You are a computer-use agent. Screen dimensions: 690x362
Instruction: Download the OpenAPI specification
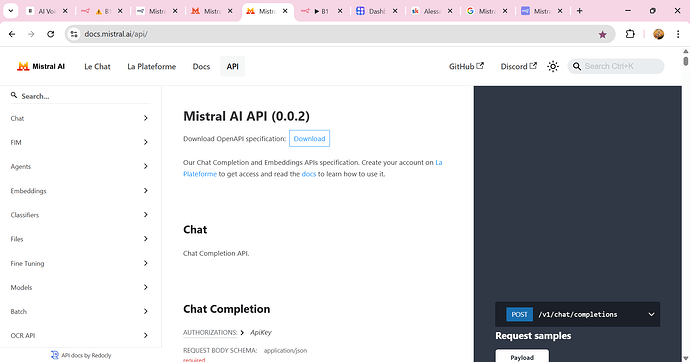click(309, 139)
